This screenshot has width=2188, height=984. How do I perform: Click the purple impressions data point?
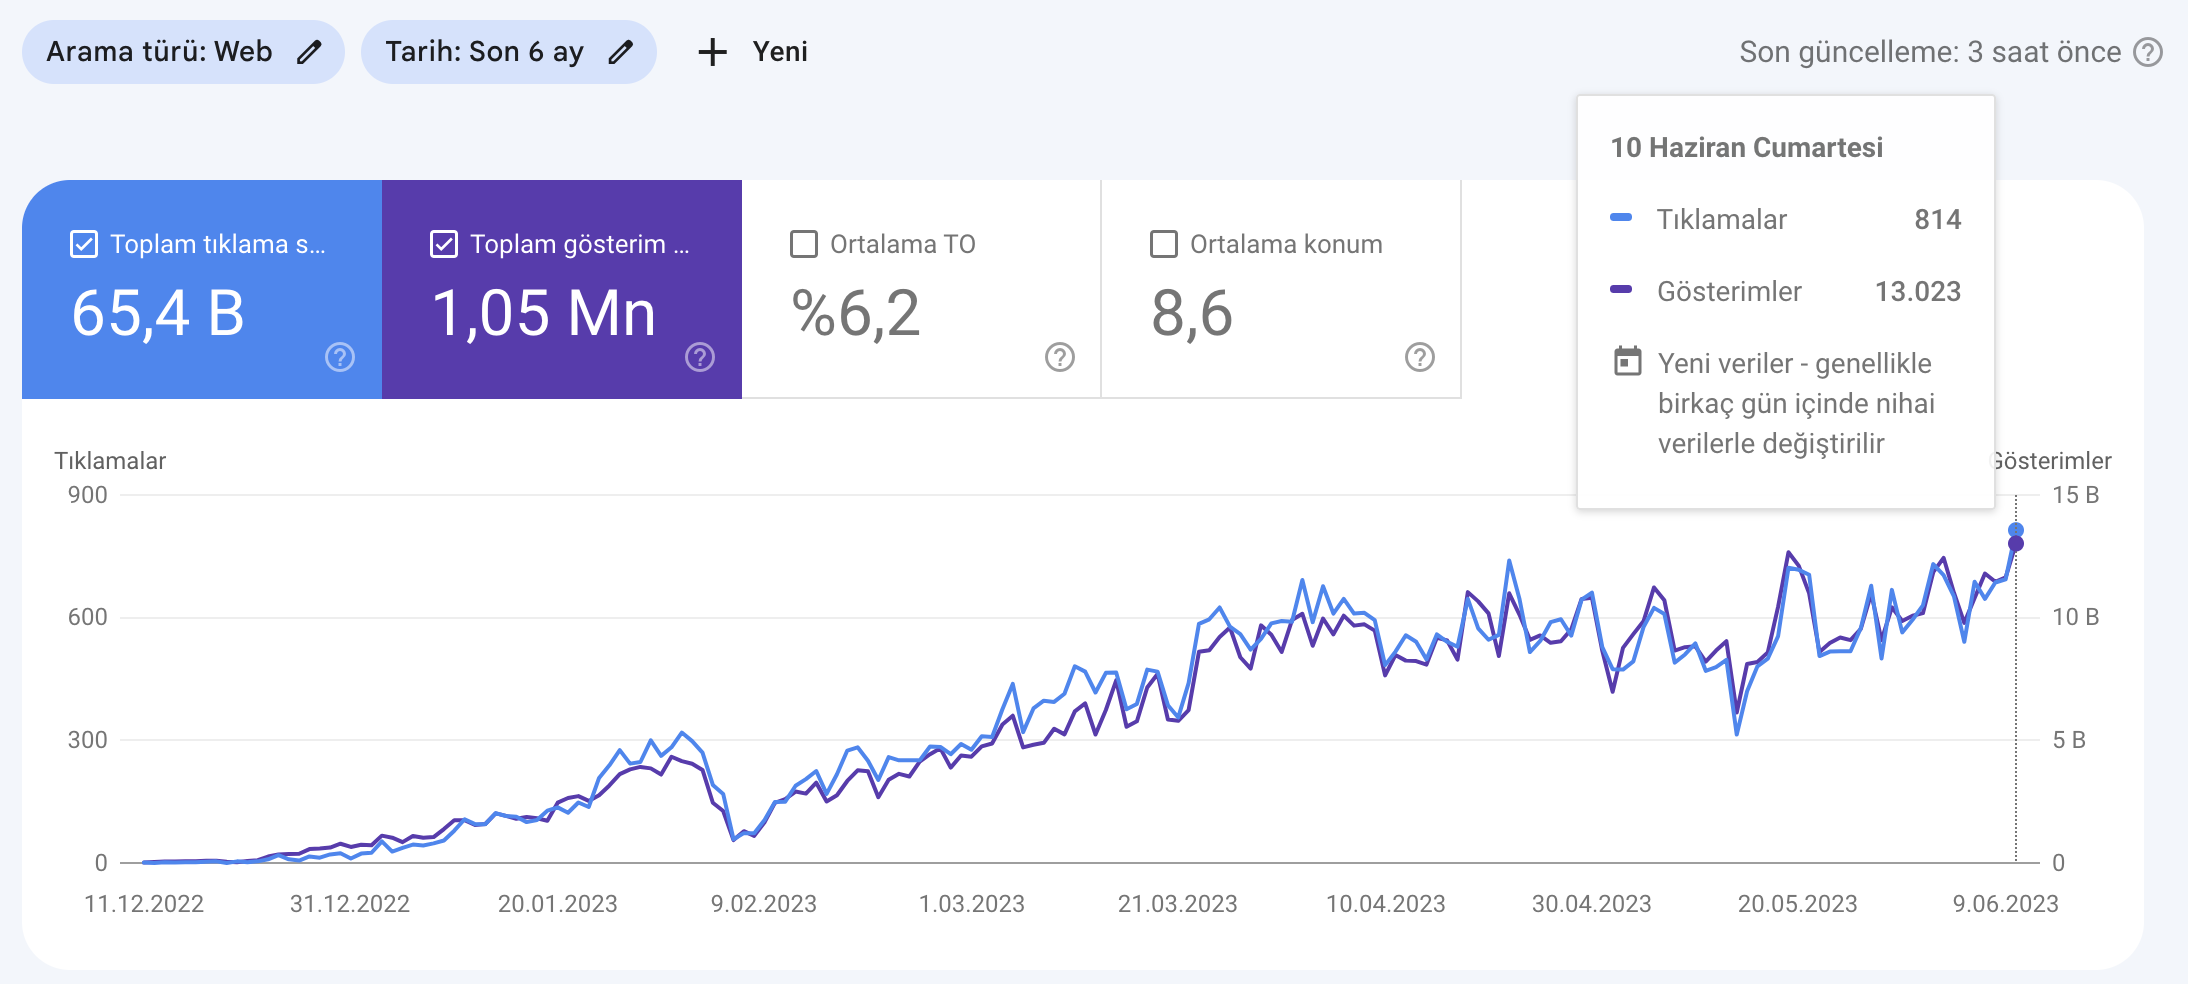[x=2016, y=544]
